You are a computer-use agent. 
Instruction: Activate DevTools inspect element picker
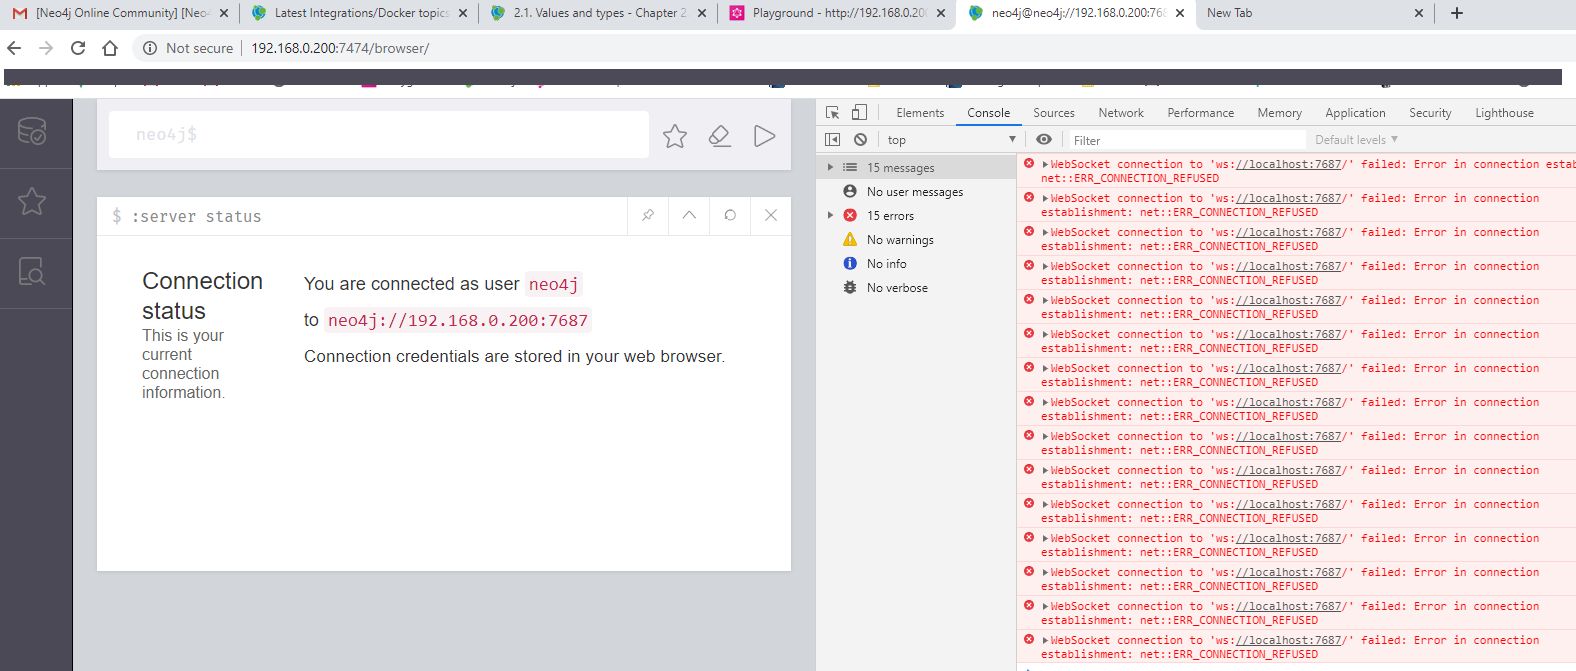(x=833, y=113)
